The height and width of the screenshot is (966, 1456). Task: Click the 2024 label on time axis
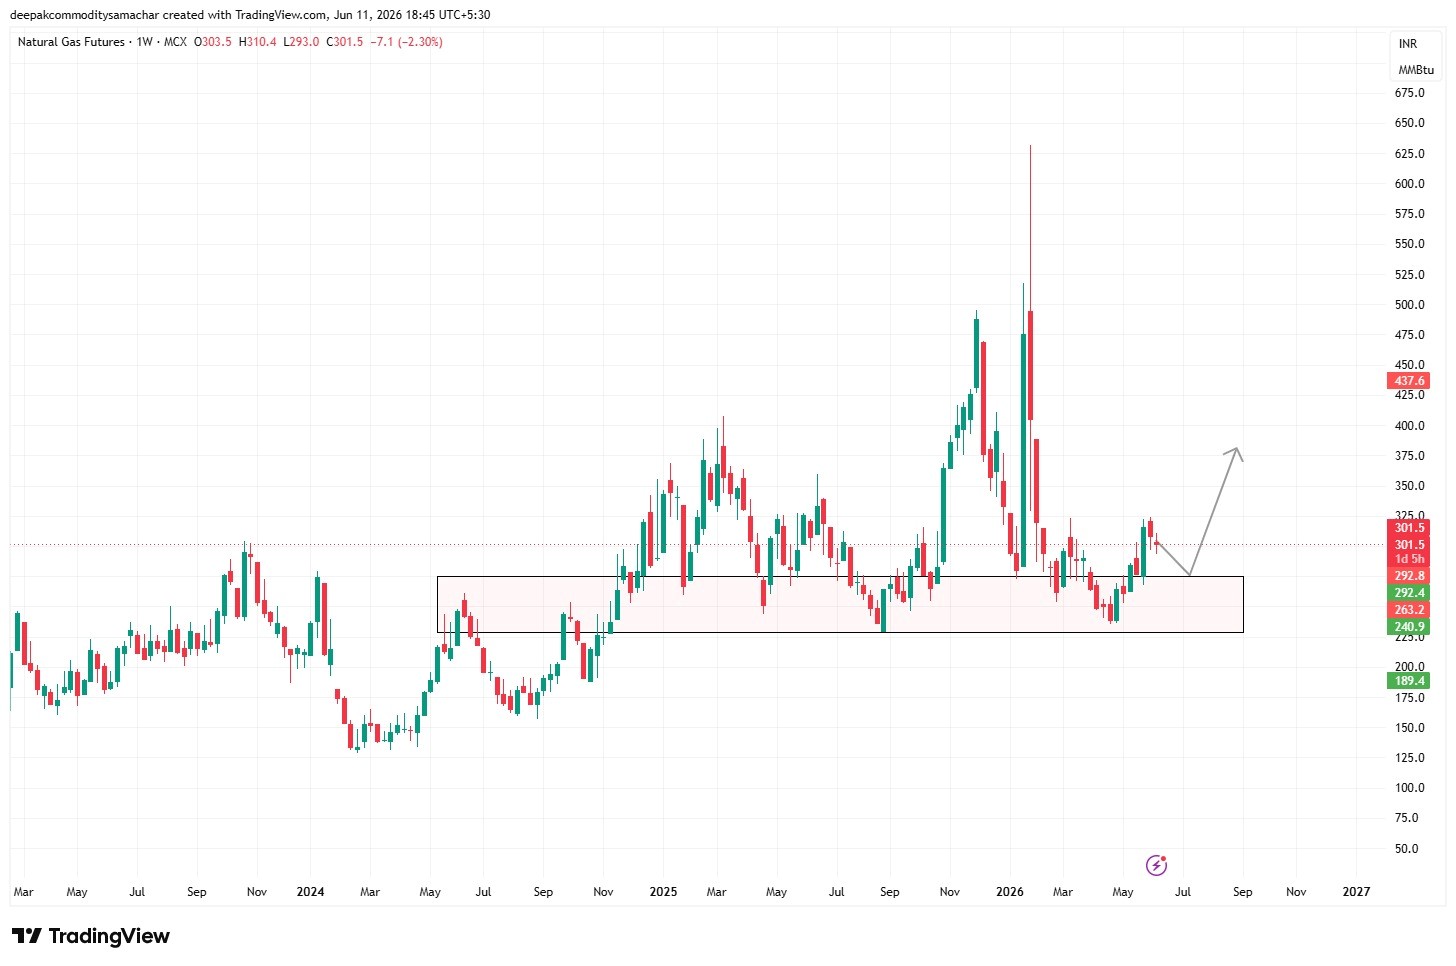click(310, 892)
